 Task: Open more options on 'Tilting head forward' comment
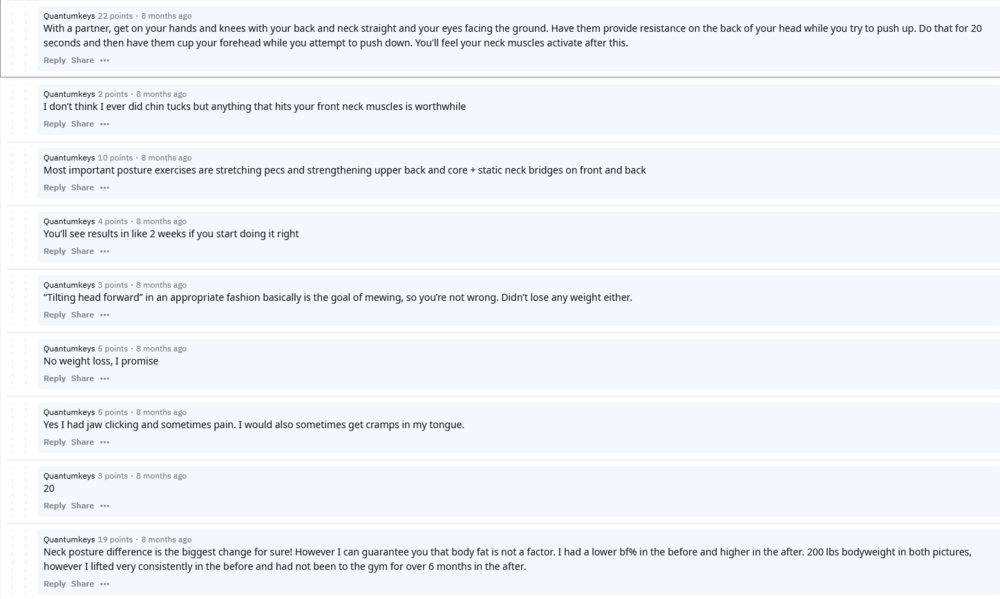click(x=105, y=315)
